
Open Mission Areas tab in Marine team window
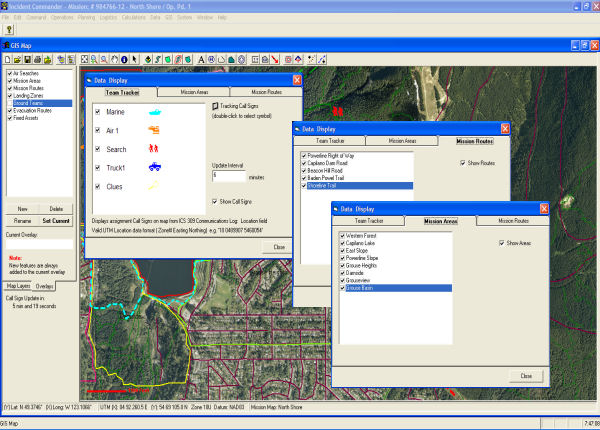pos(194,92)
